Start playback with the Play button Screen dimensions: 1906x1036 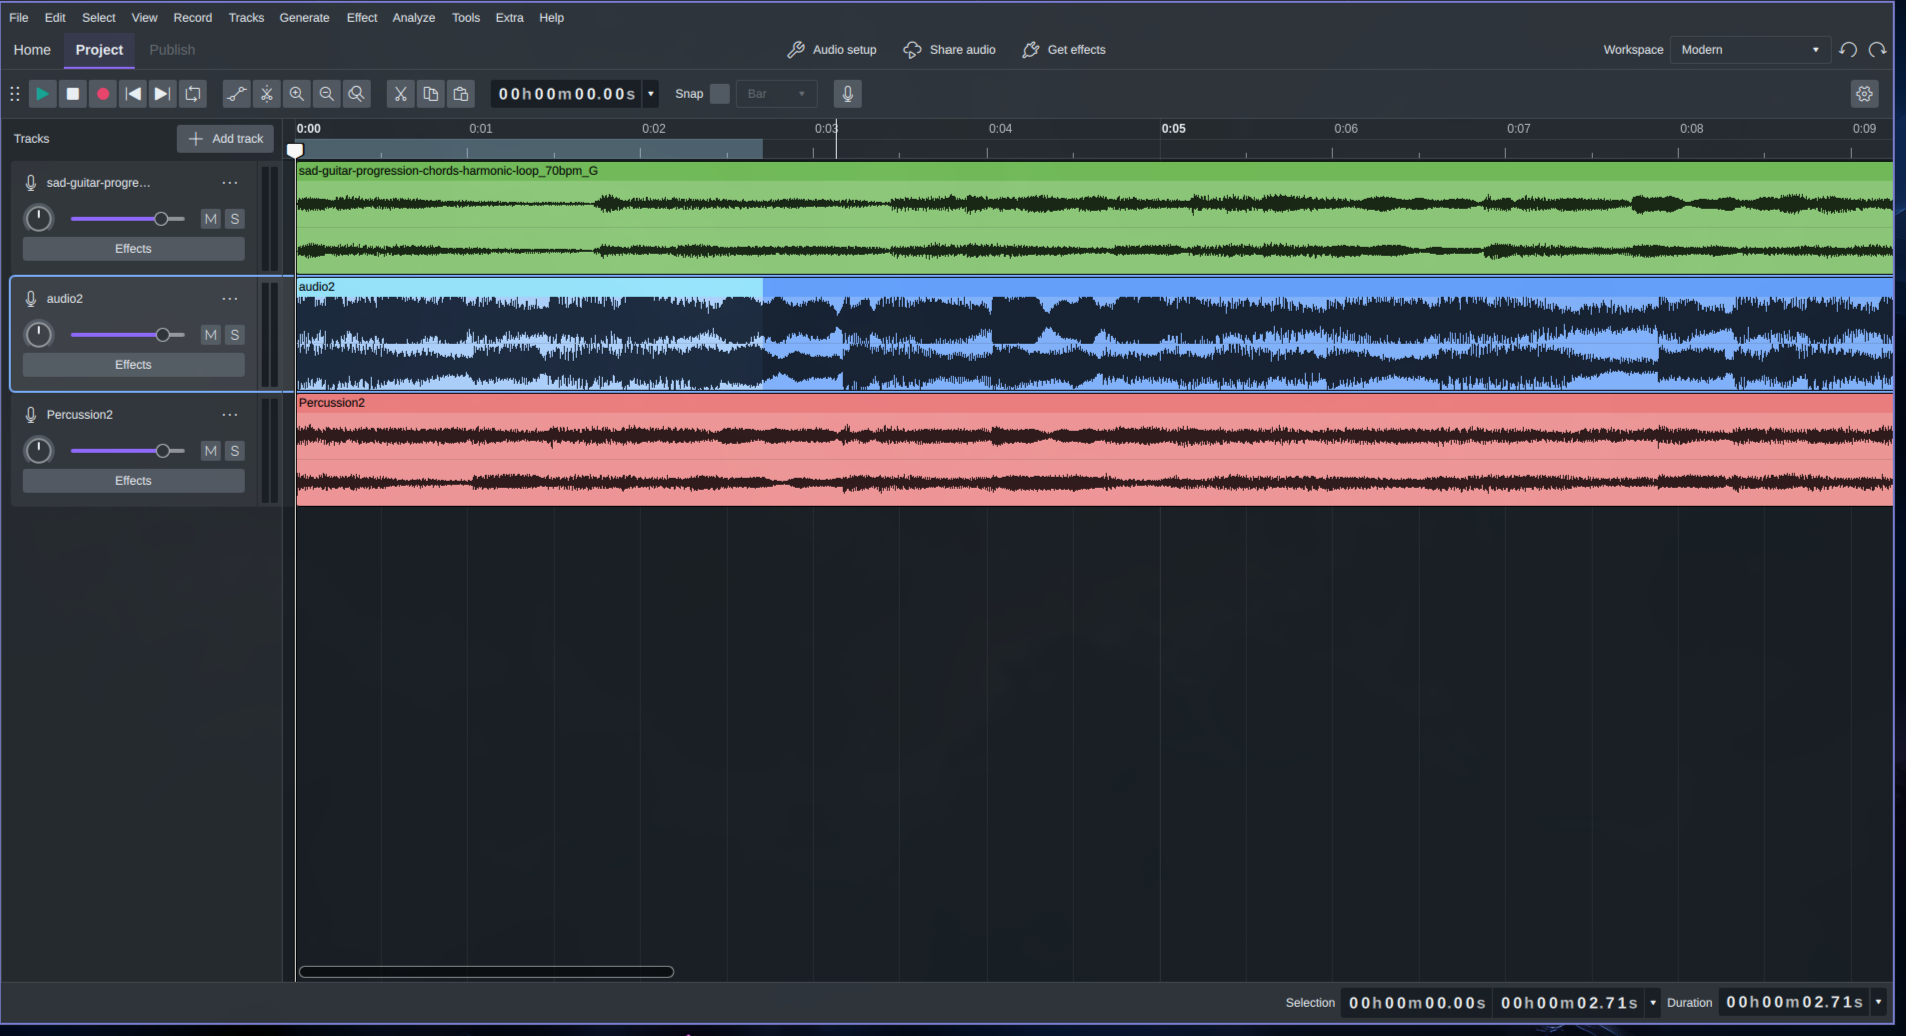click(42, 94)
